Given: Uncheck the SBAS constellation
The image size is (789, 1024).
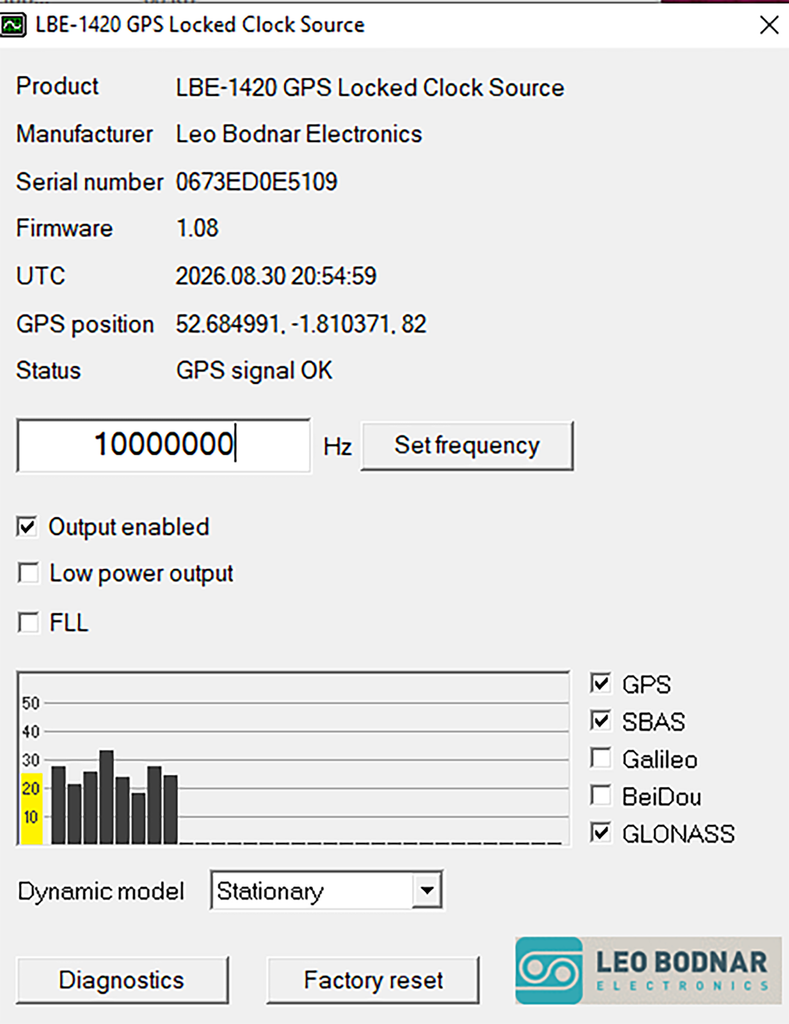Looking at the screenshot, I should click(x=600, y=720).
